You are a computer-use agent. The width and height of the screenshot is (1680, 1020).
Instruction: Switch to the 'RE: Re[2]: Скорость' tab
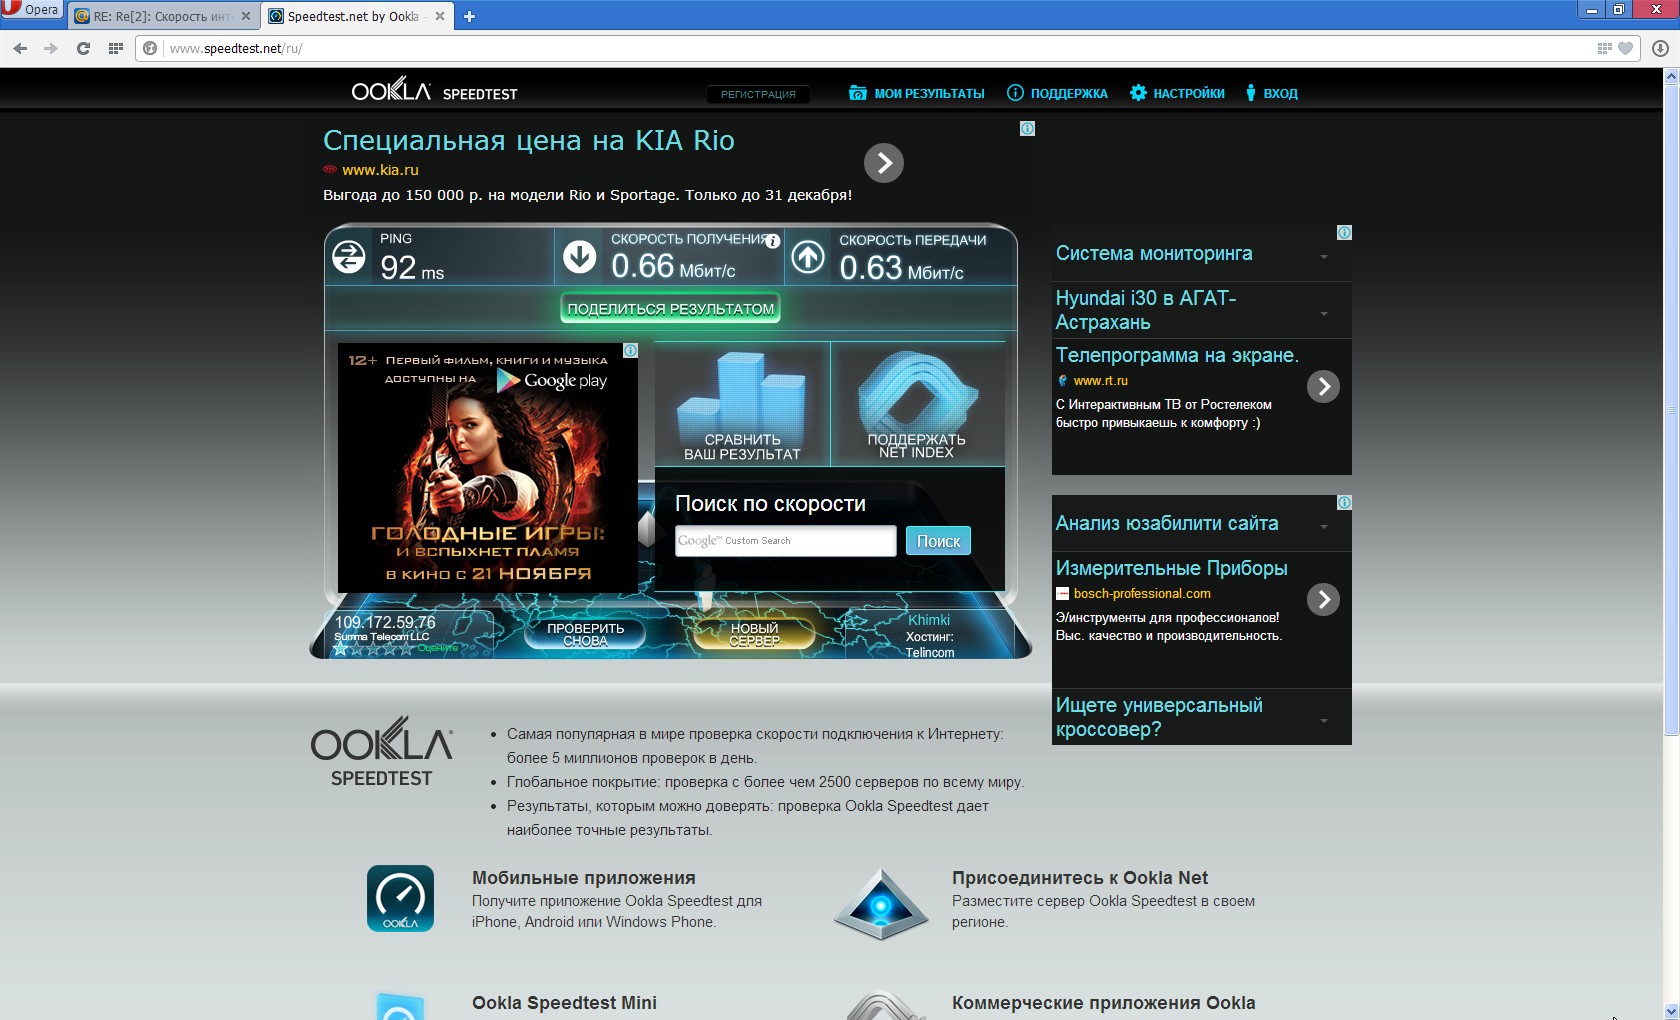(x=163, y=16)
